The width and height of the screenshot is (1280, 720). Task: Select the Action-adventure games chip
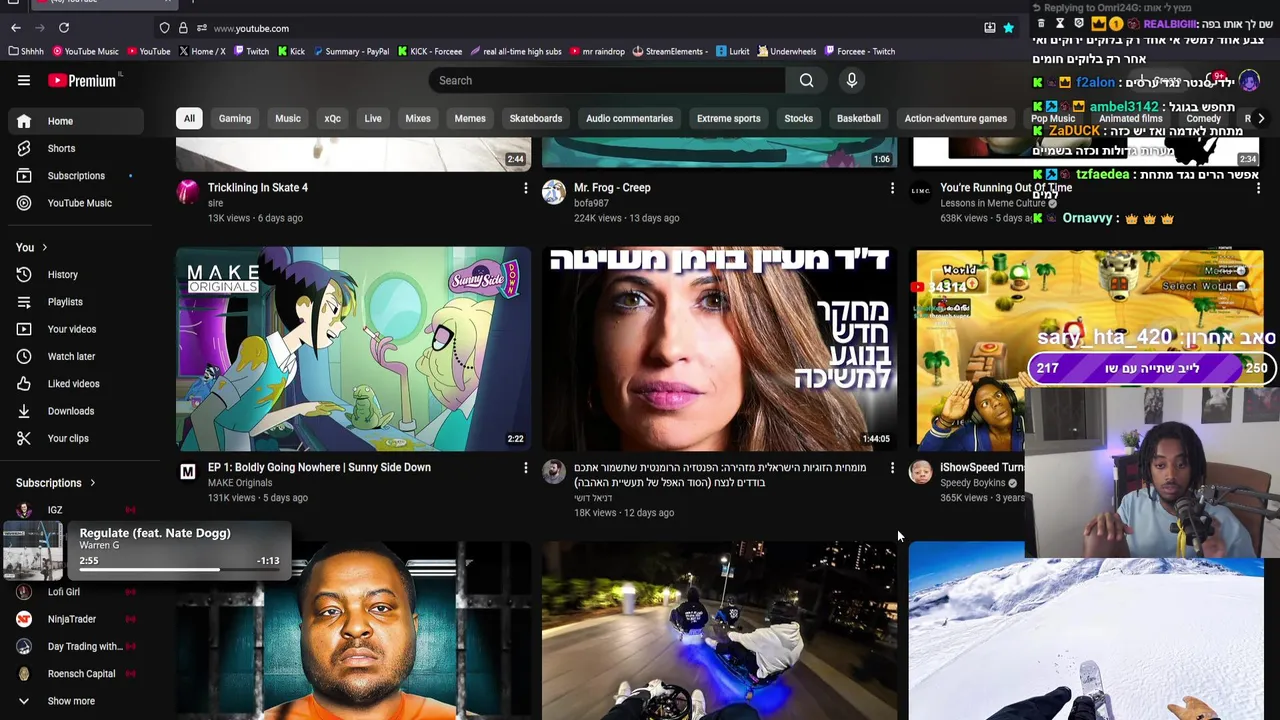pos(956,118)
